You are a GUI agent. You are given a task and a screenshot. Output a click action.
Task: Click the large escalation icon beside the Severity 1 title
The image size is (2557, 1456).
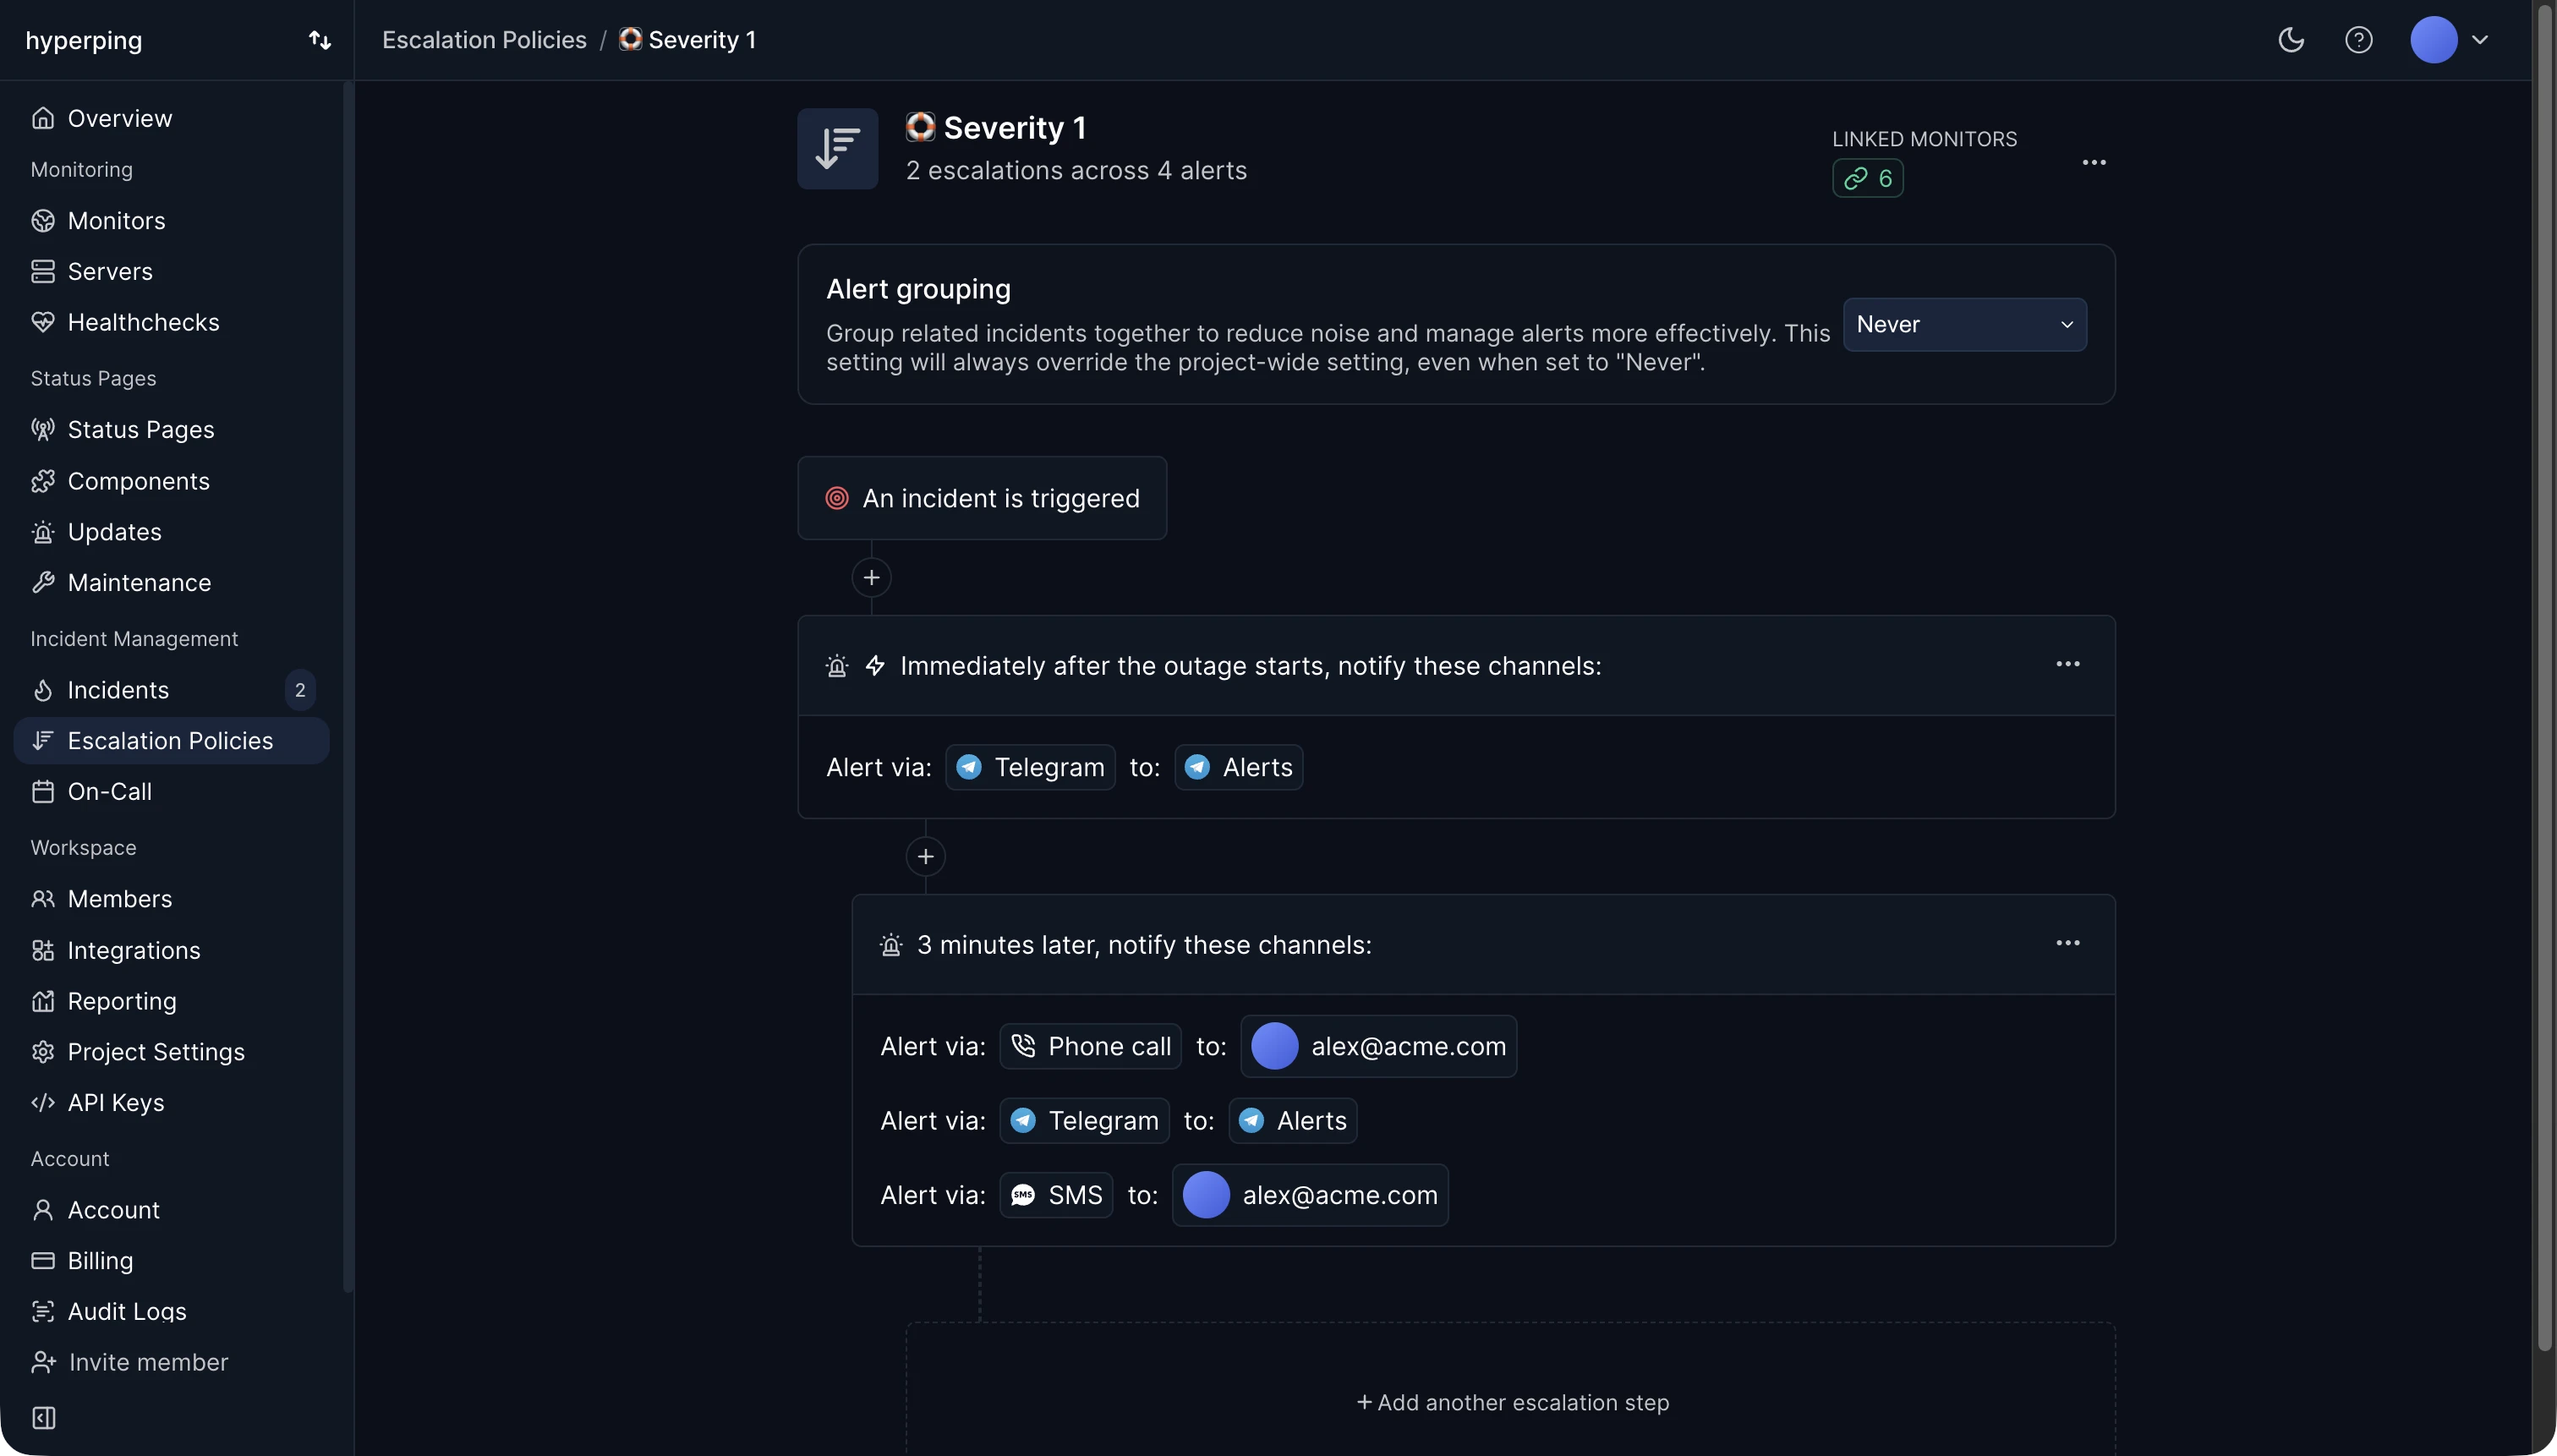[837, 149]
